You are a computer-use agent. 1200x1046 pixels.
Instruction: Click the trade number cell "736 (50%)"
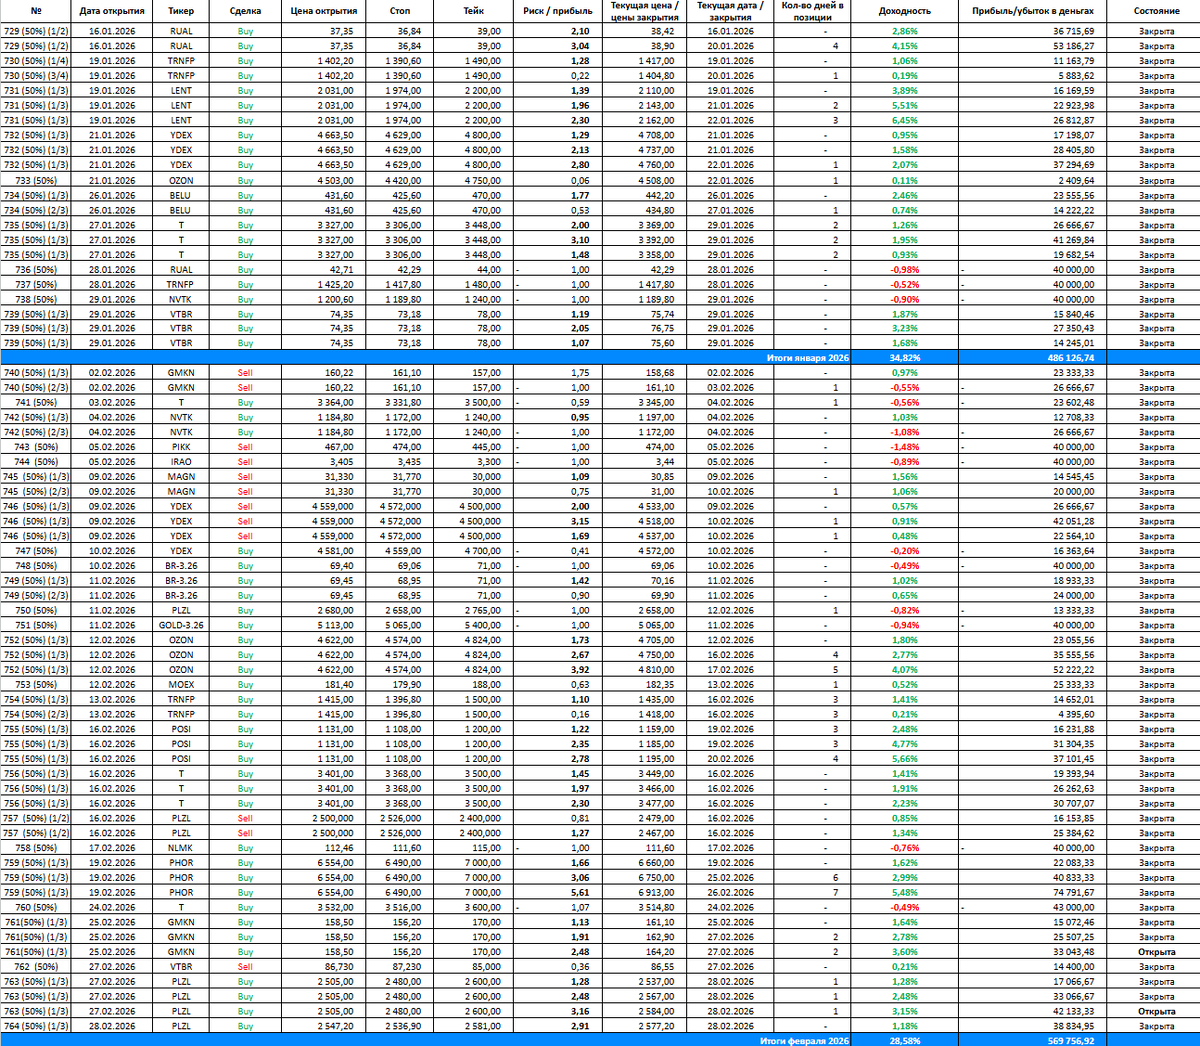(36, 270)
